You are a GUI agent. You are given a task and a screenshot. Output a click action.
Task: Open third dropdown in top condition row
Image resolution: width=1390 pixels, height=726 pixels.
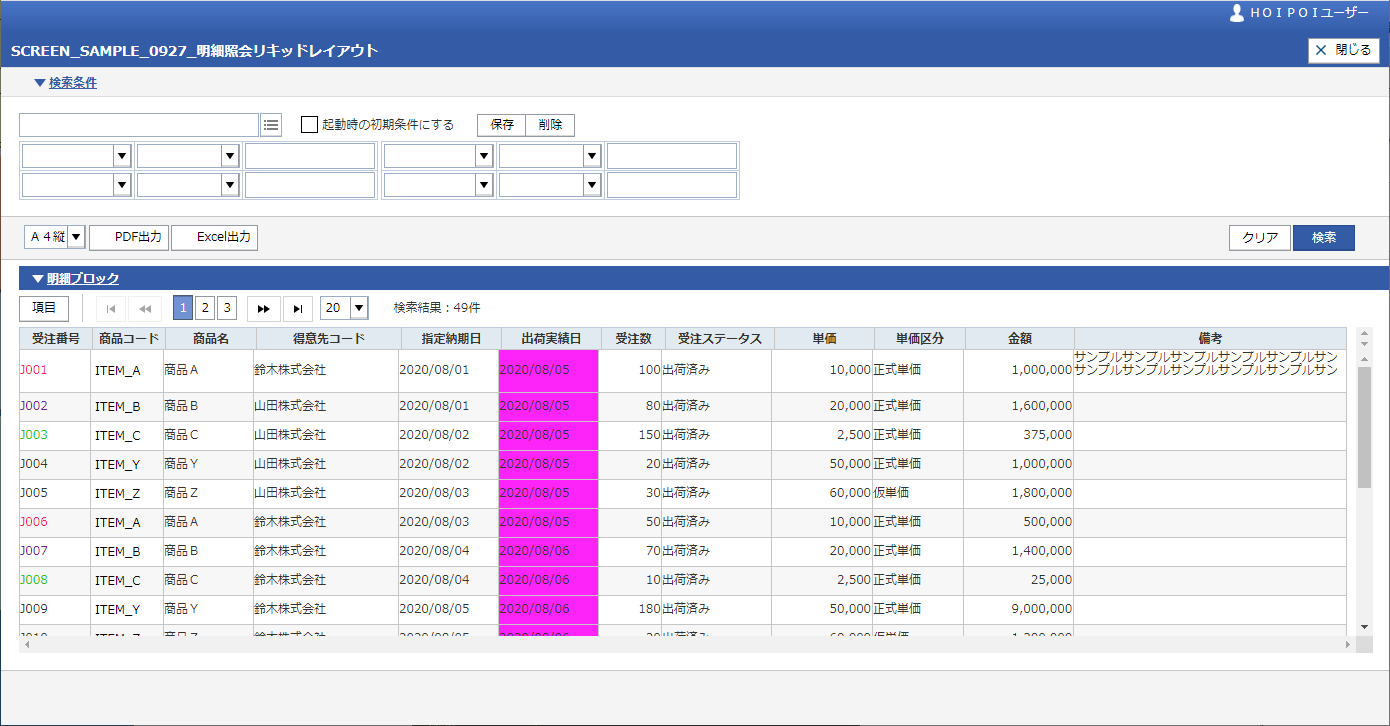484,156
